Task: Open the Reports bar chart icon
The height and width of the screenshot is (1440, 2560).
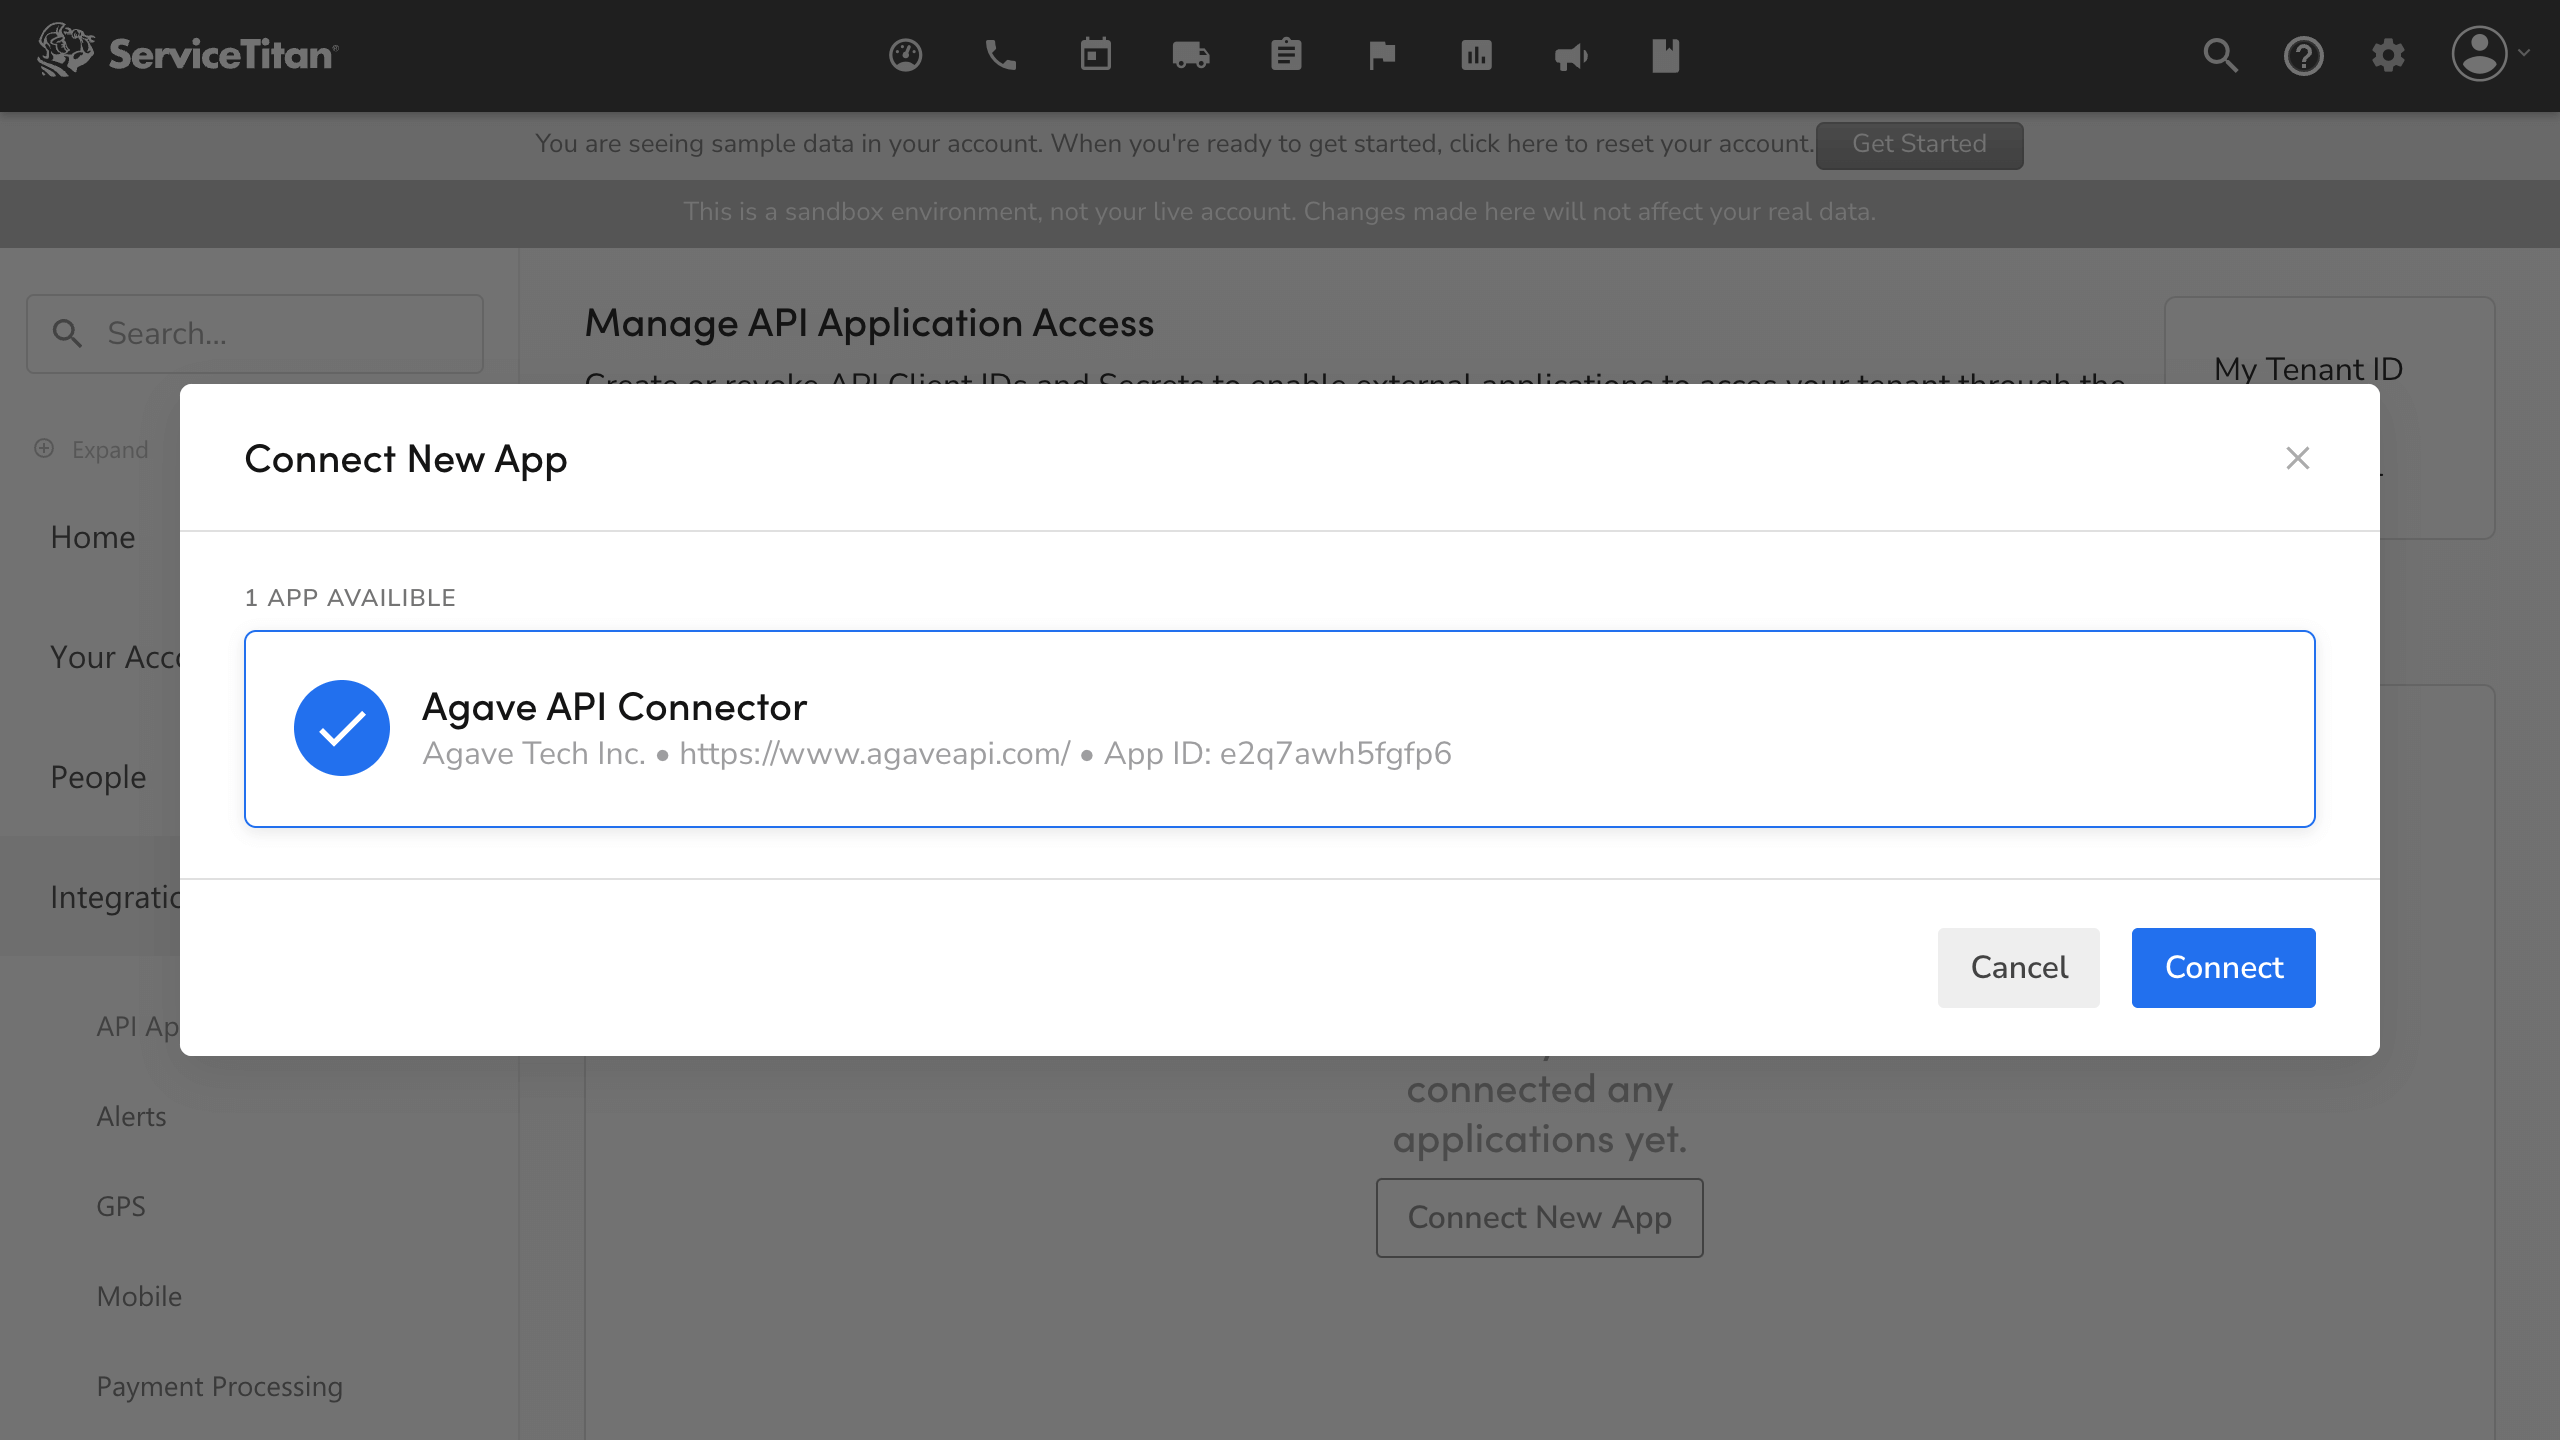Action: pos(1476,55)
